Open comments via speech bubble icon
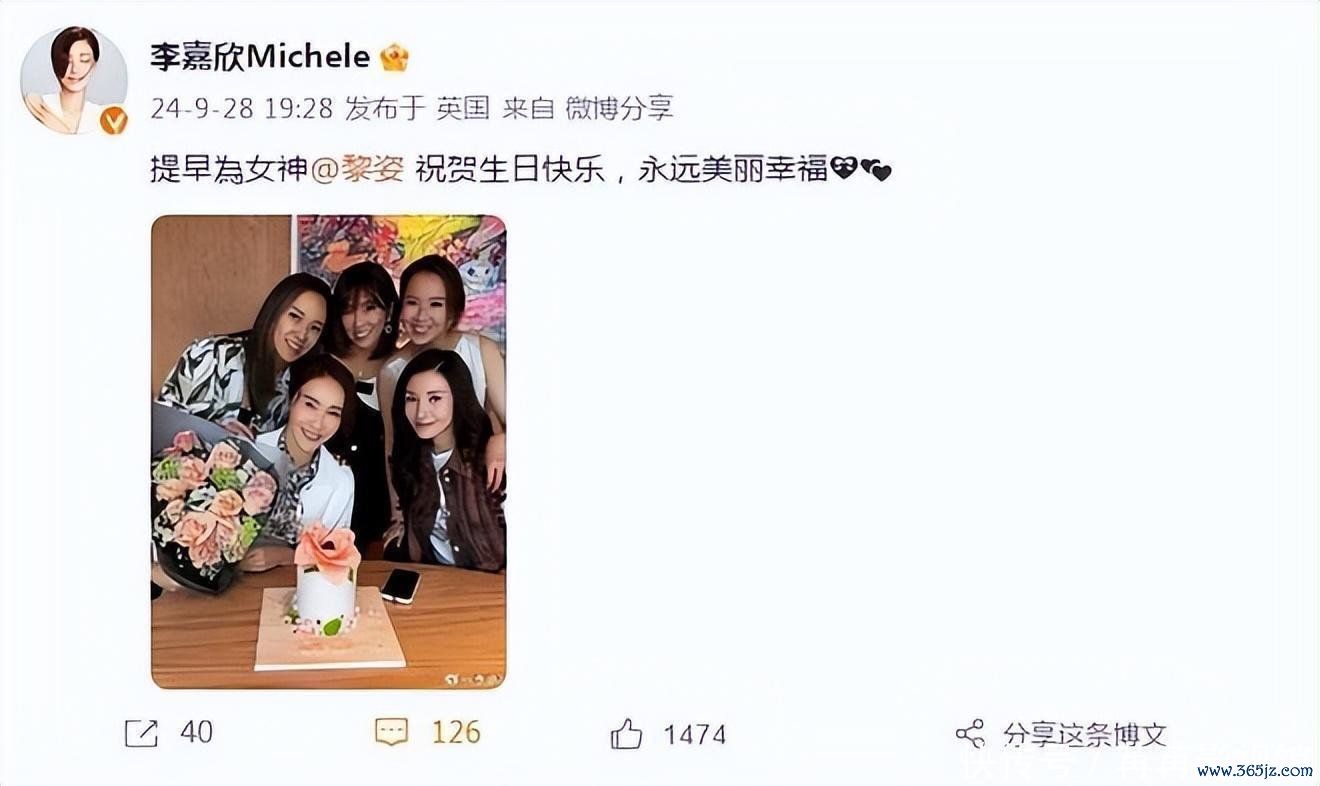Image resolution: width=1320 pixels, height=786 pixels. coord(391,733)
